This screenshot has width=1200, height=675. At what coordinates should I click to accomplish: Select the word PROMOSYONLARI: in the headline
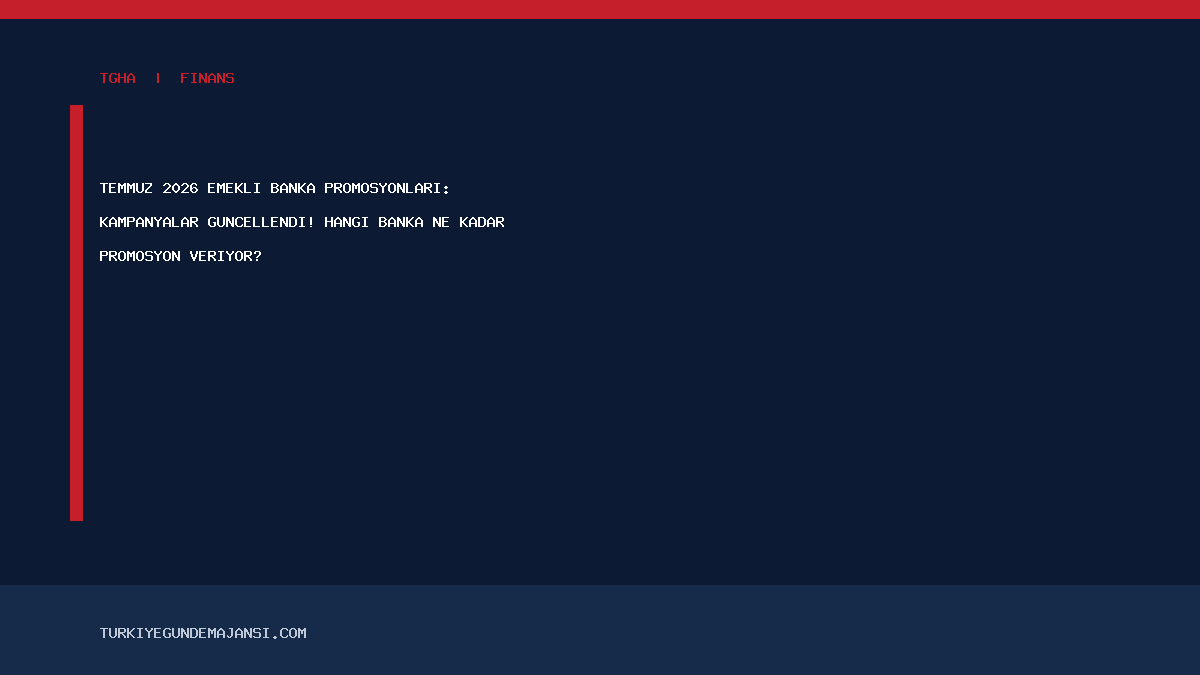click(387, 188)
